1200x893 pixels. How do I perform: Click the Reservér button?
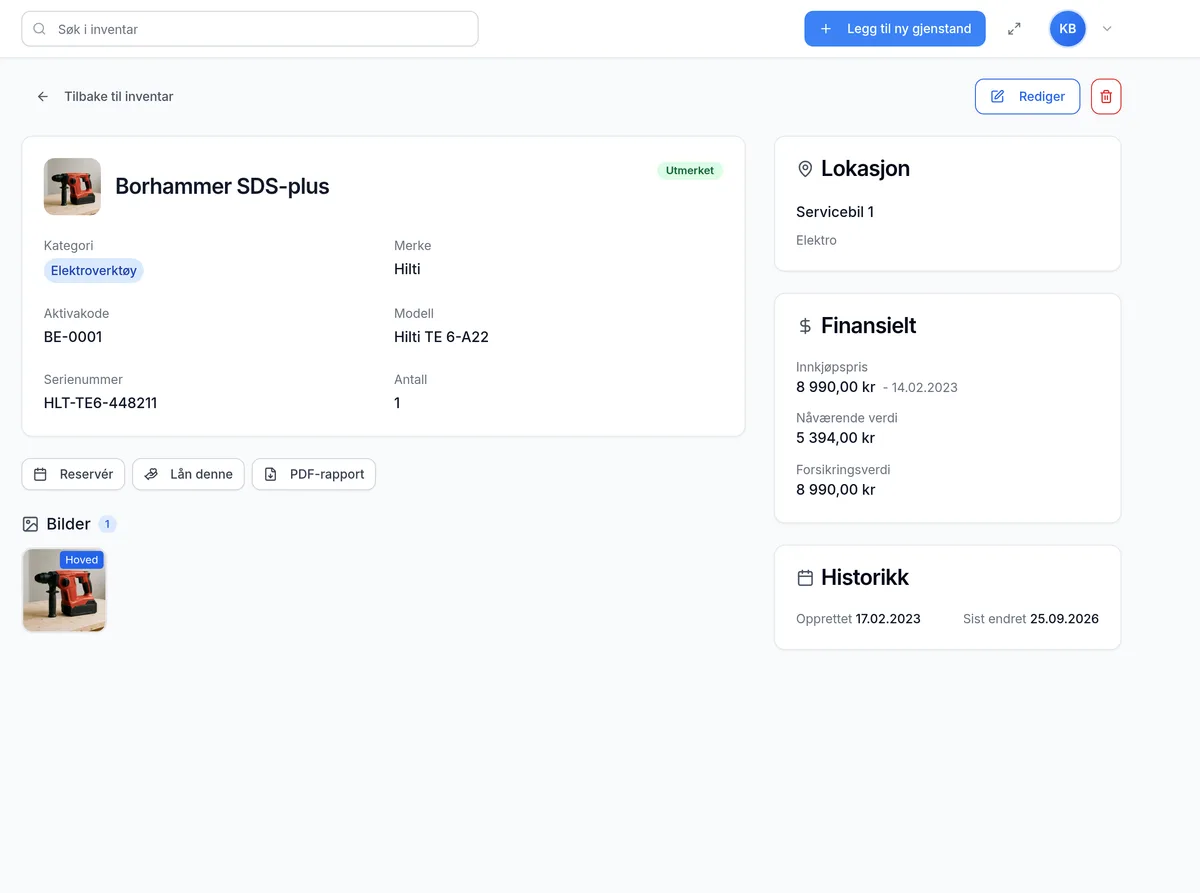pos(73,474)
